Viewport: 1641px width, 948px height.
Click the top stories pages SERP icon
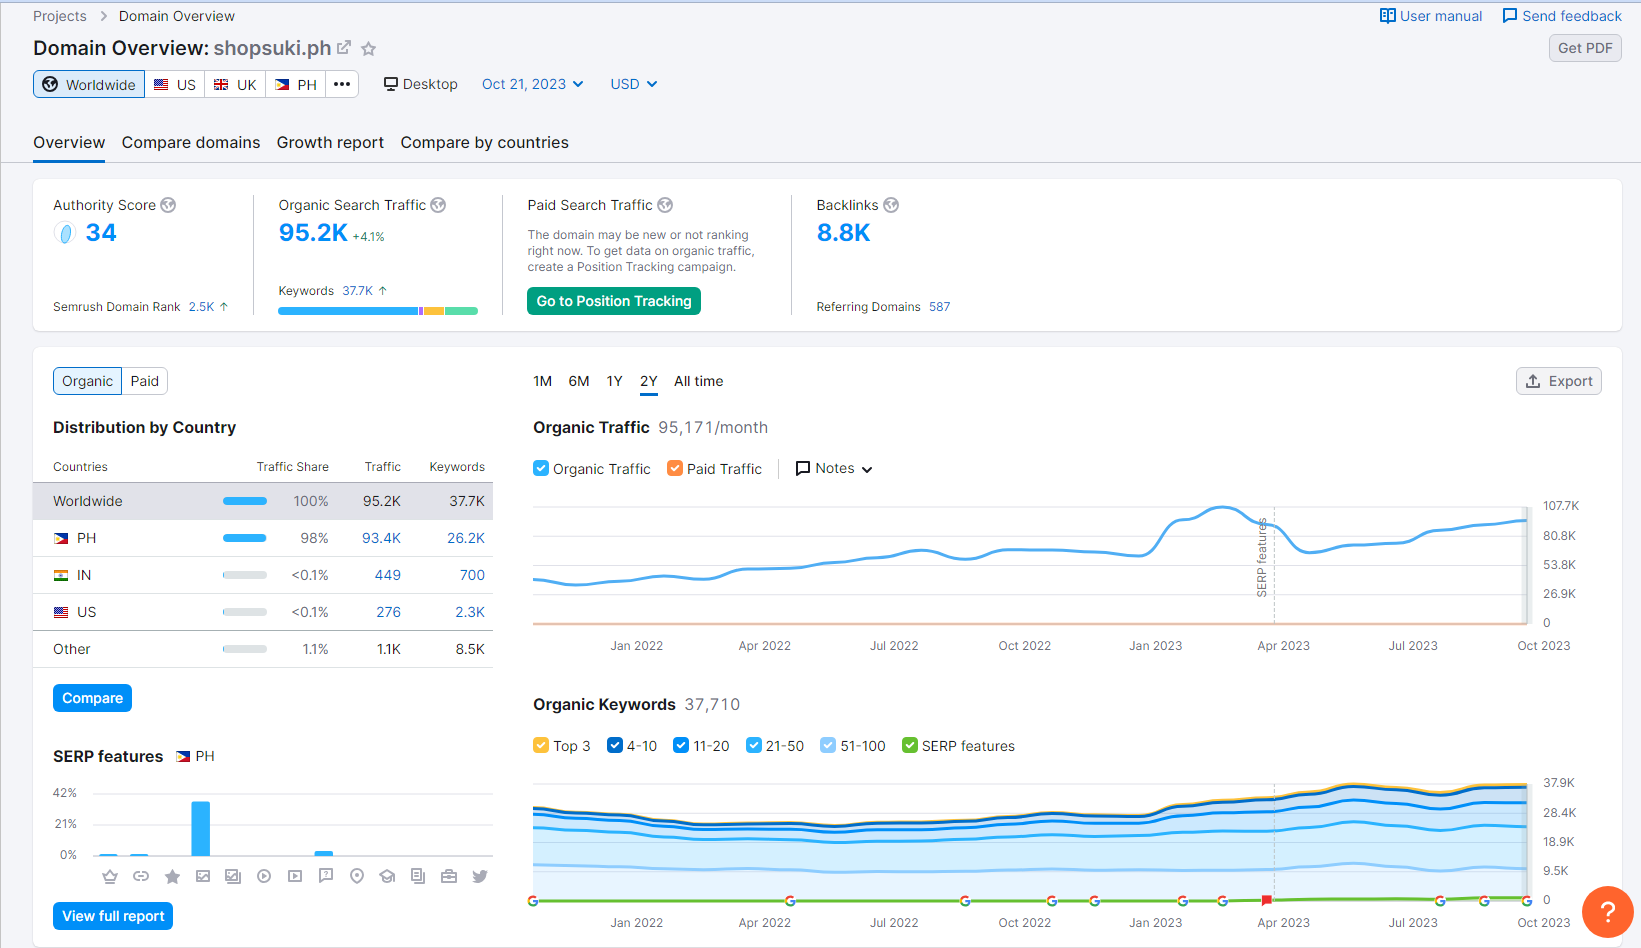tap(418, 876)
